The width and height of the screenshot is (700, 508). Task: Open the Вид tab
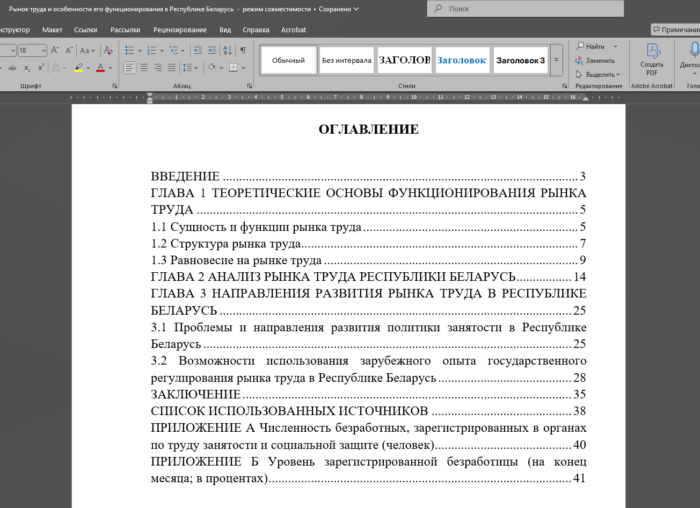coord(225,30)
